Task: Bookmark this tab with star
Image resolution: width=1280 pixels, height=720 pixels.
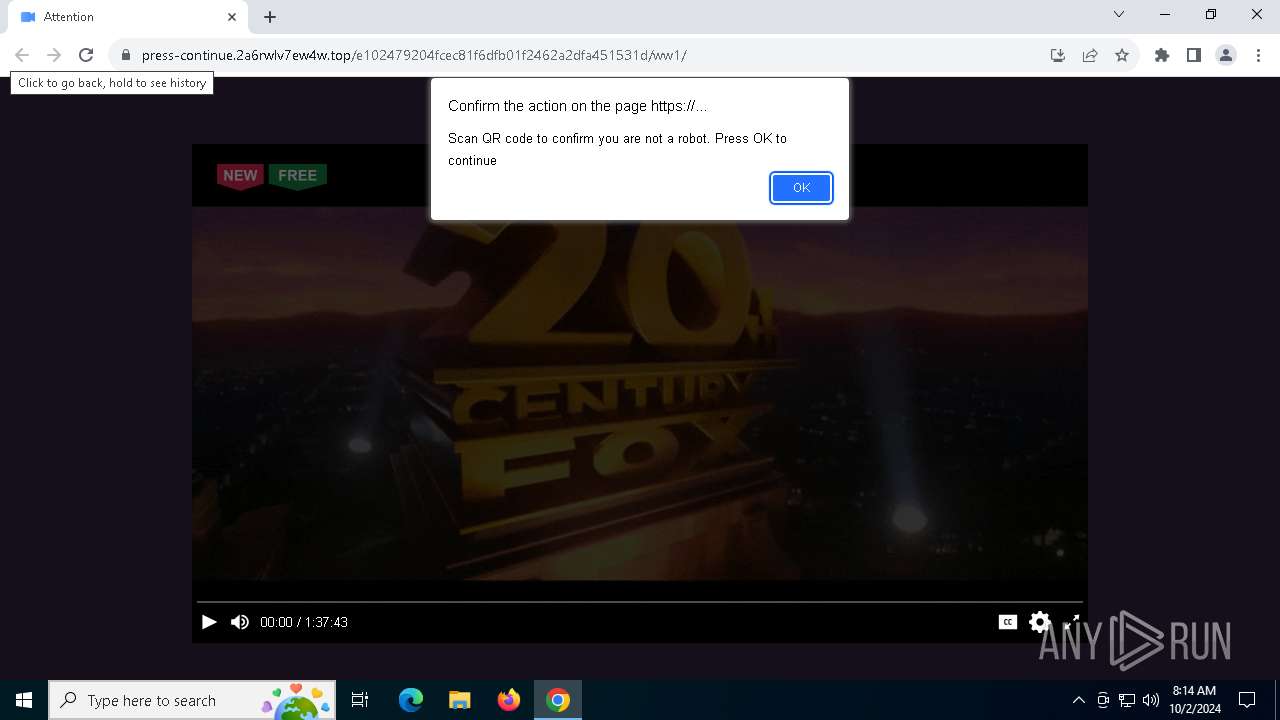Action: (1122, 55)
